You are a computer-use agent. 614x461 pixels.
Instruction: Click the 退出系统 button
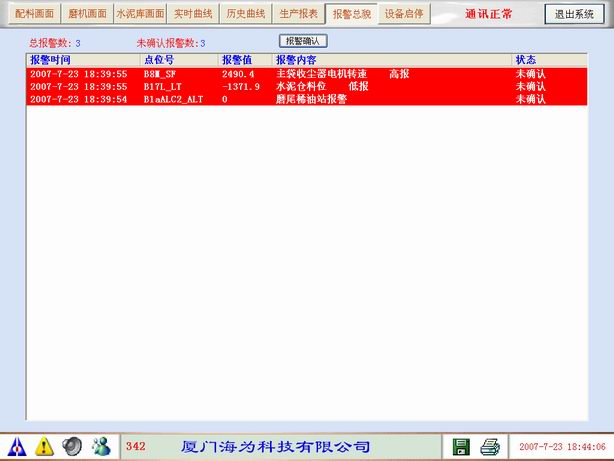pyautogui.click(x=574, y=14)
